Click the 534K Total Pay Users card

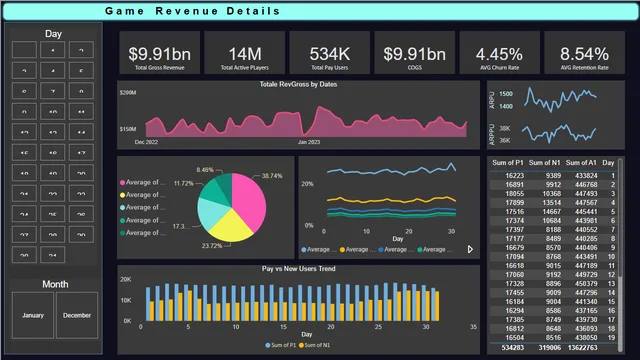pyautogui.click(x=329, y=53)
